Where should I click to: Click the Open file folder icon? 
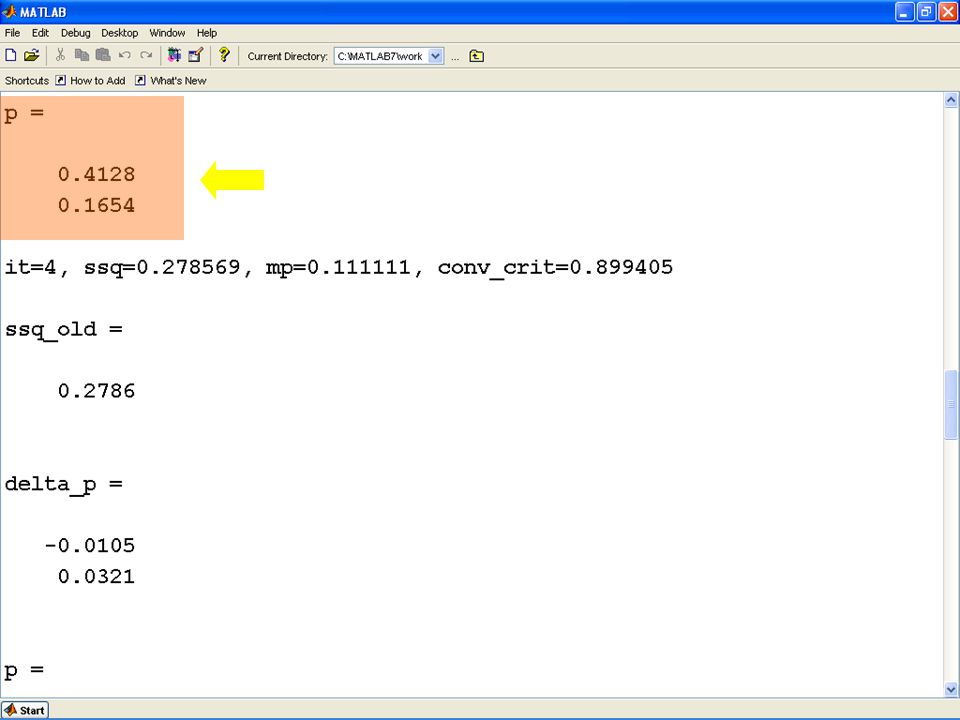pos(31,55)
